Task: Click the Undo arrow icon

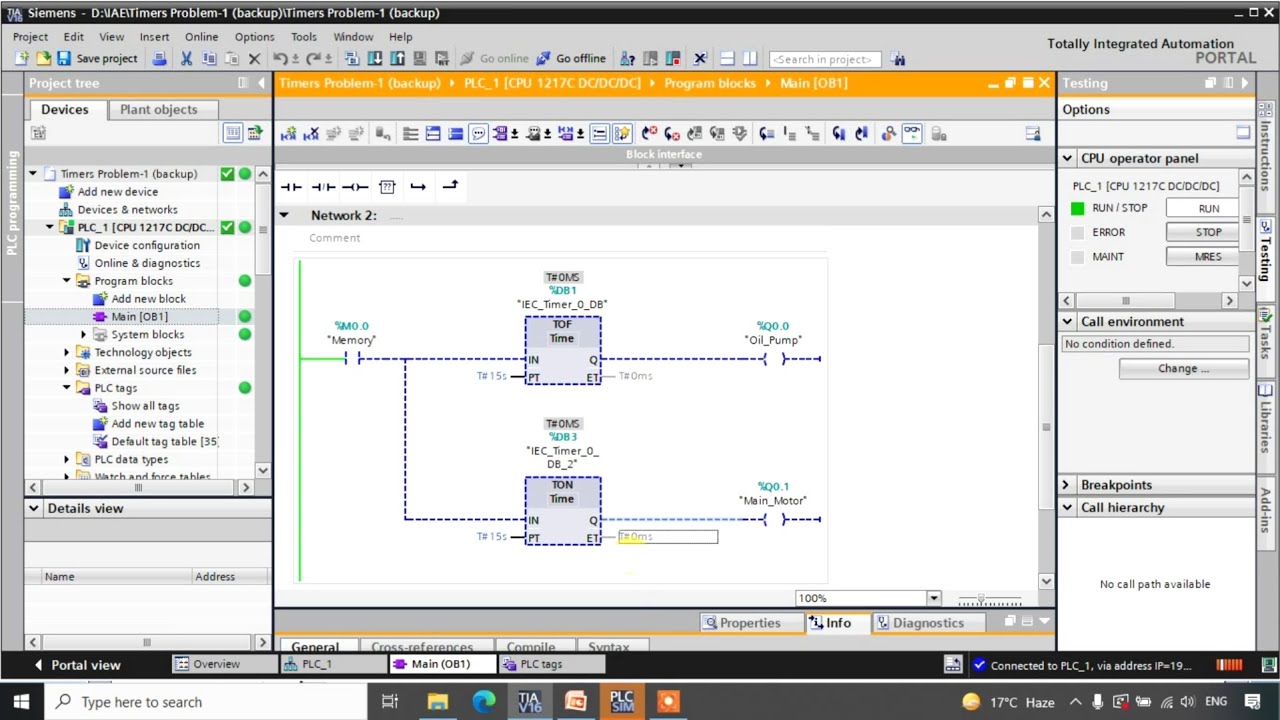Action: pyautogui.click(x=280, y=59)
